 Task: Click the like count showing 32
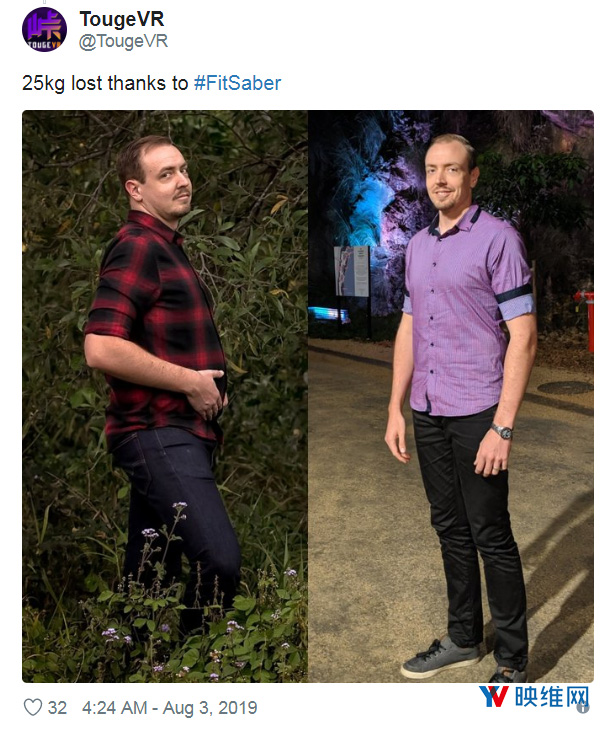tap(57, 708)
